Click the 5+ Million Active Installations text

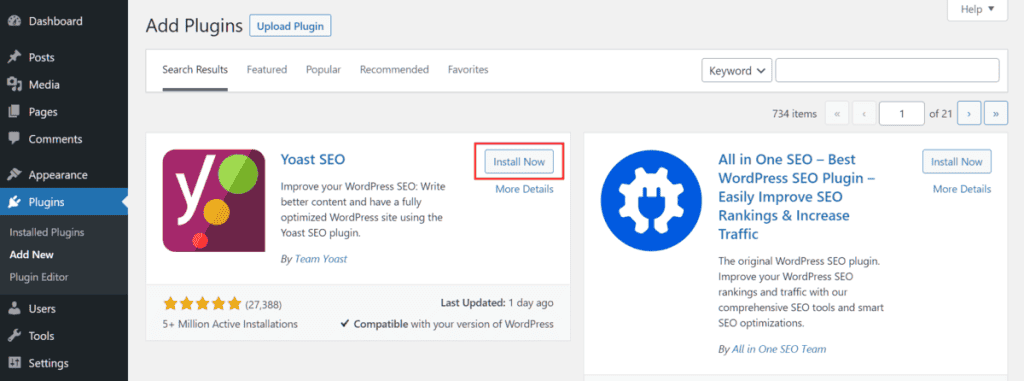[230, 323]
